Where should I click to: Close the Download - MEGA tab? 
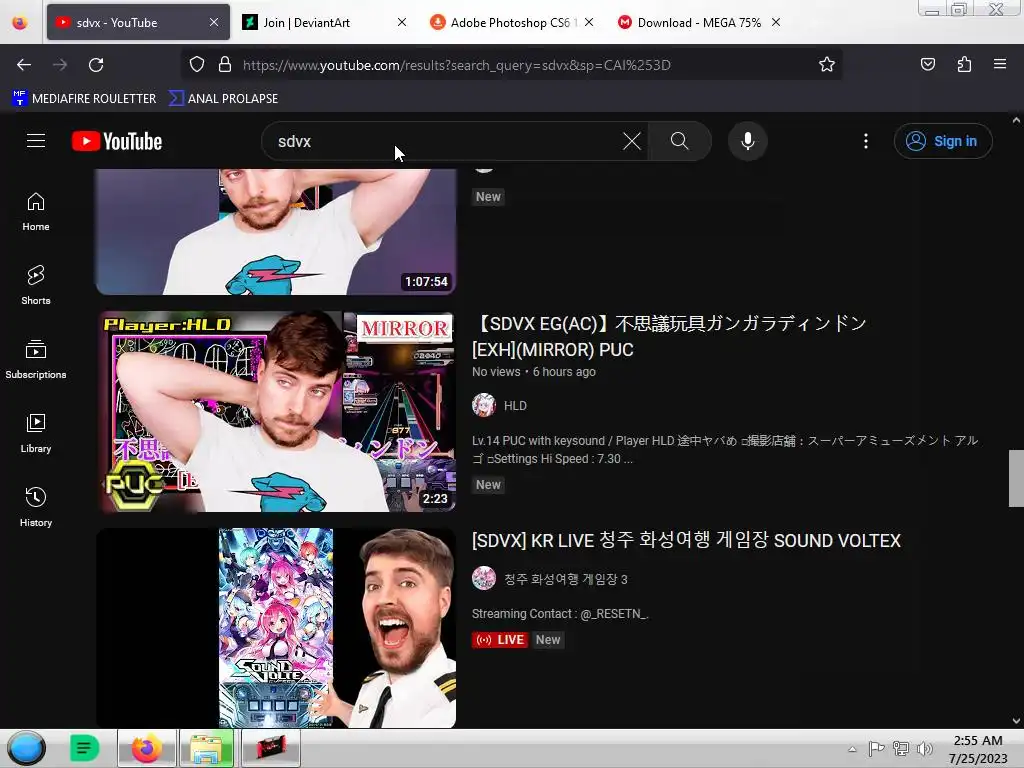point(776,22)
